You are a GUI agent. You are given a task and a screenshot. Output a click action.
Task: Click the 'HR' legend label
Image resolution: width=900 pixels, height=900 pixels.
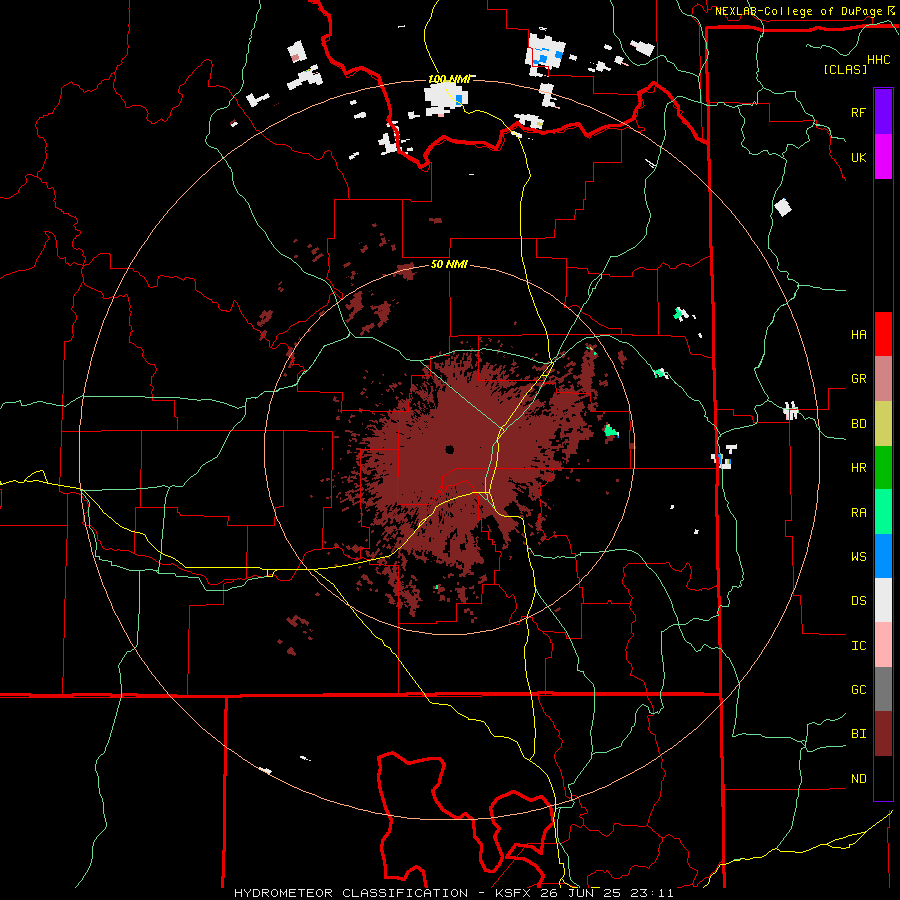[859, 468]
